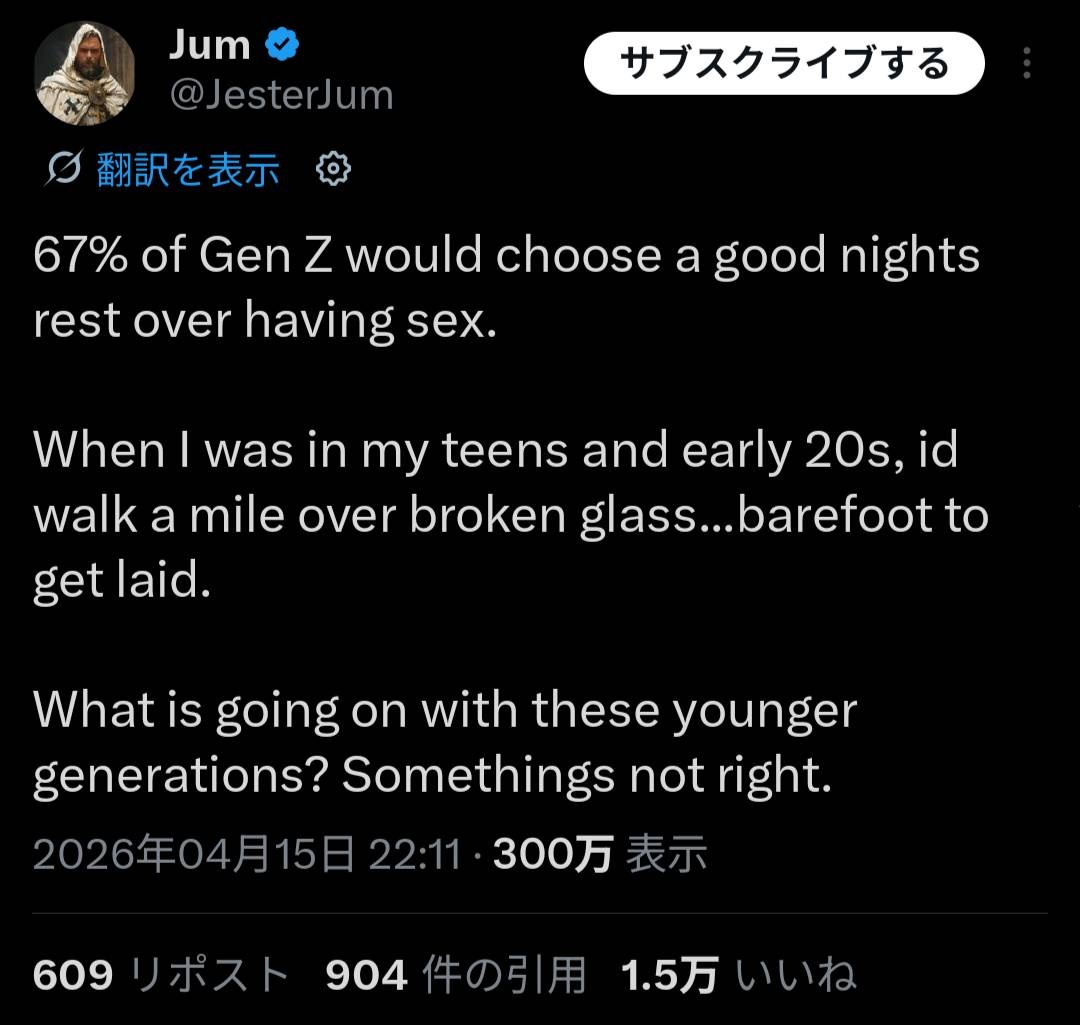The width and height of the screenshot is (1080, 1025).
Task: Click the display name Jum
Action: 209,44
